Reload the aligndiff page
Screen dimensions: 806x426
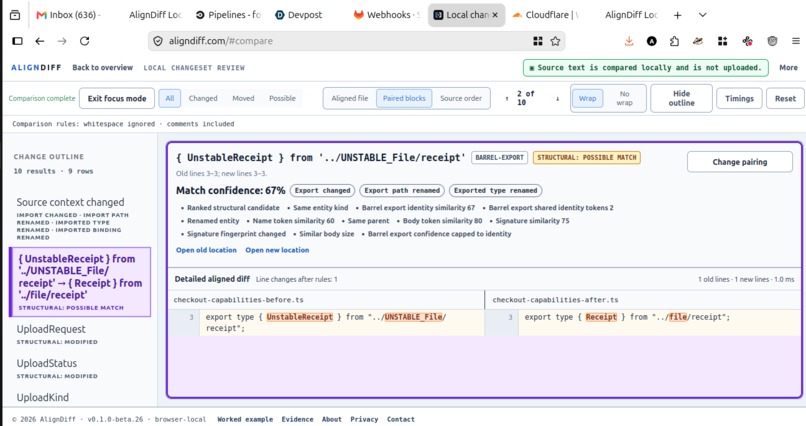coord(85,41)
